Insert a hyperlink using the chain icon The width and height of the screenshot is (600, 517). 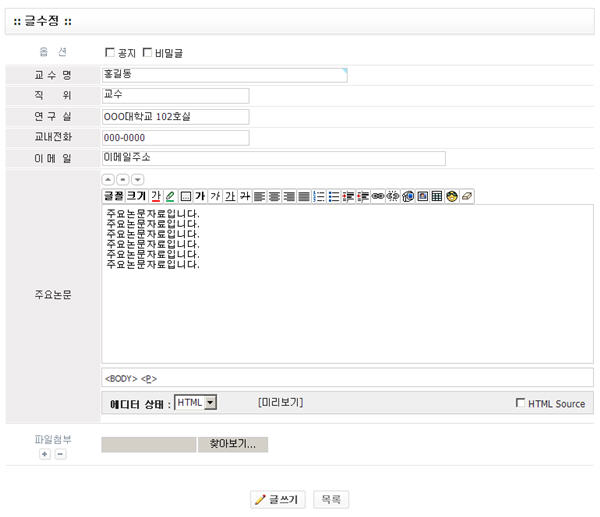coord(378,196)
